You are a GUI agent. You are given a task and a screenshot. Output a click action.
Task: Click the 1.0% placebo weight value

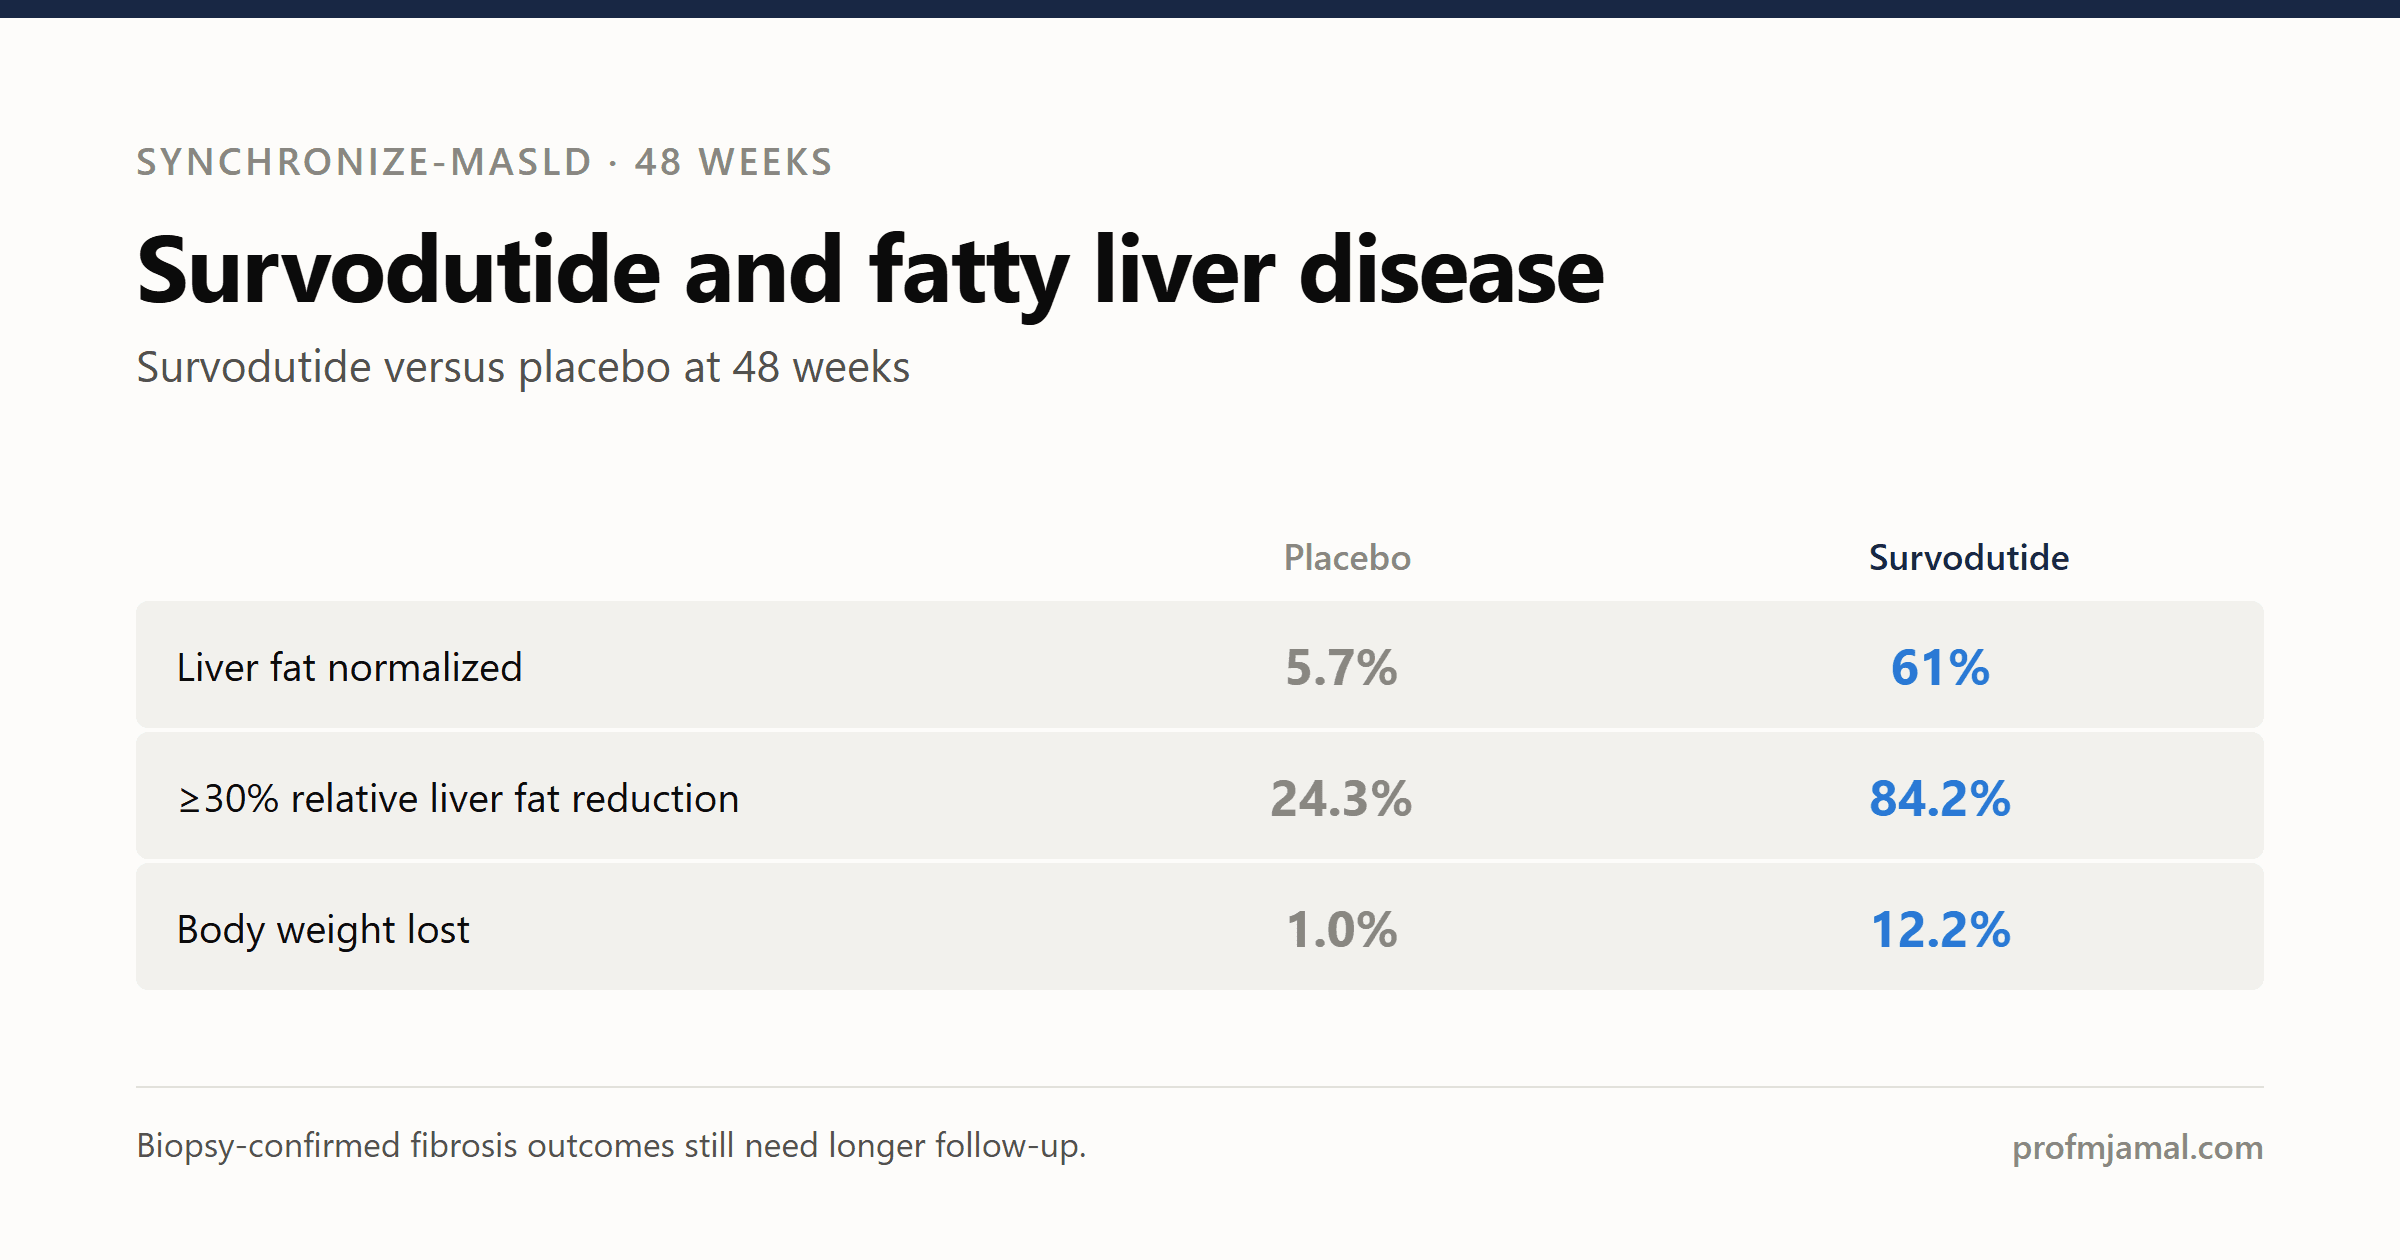click(1341, 930)
